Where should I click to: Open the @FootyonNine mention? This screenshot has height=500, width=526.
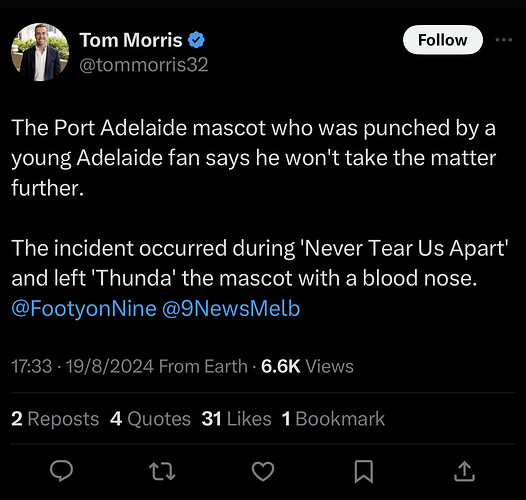pos(84,308)
